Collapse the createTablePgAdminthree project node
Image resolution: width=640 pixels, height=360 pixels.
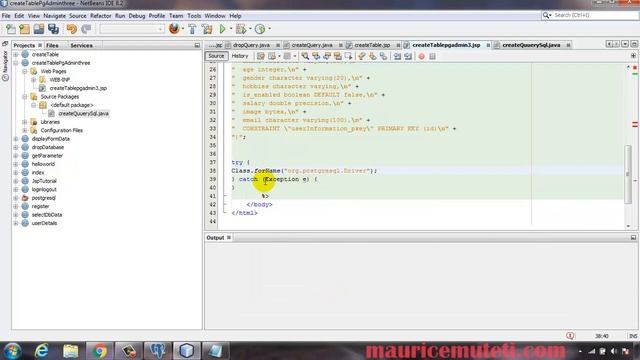[16, 63]
